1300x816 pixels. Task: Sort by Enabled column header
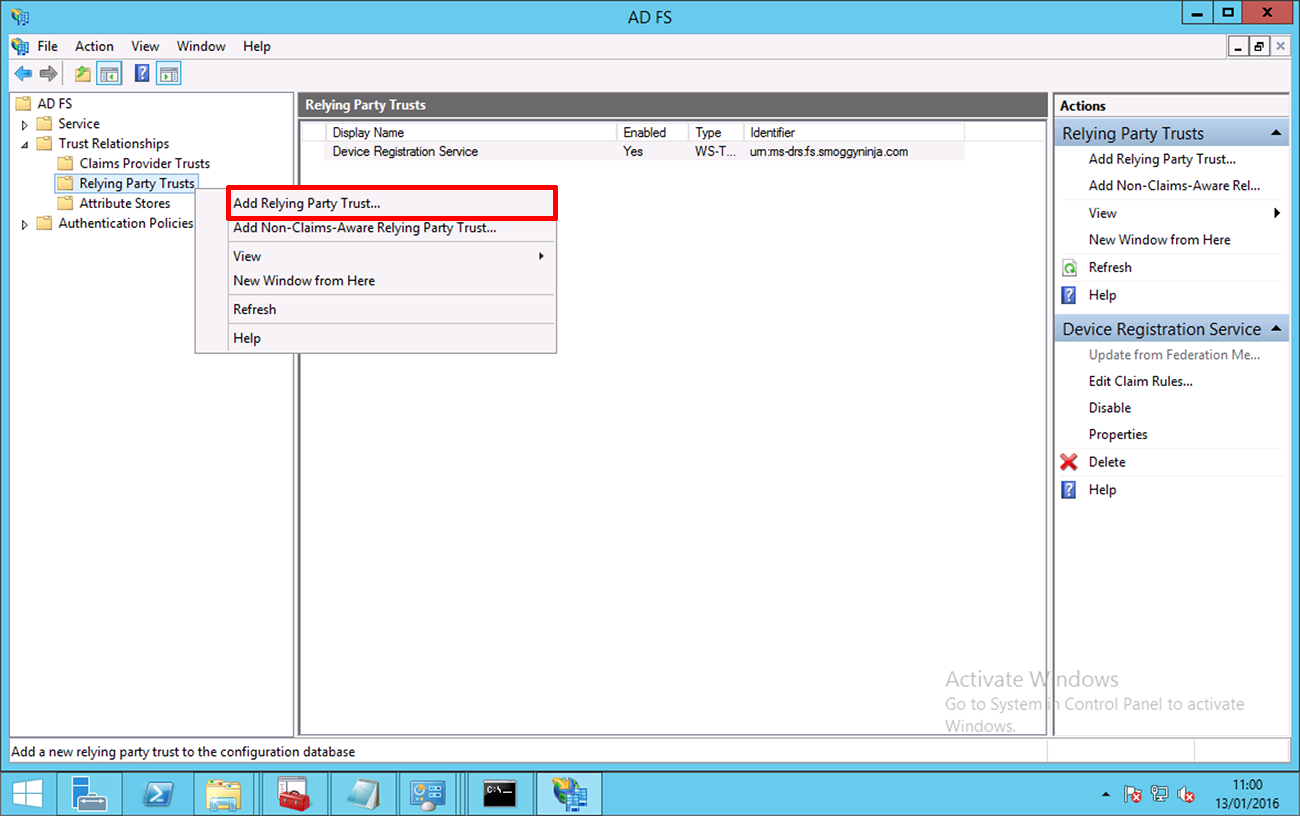653,132
